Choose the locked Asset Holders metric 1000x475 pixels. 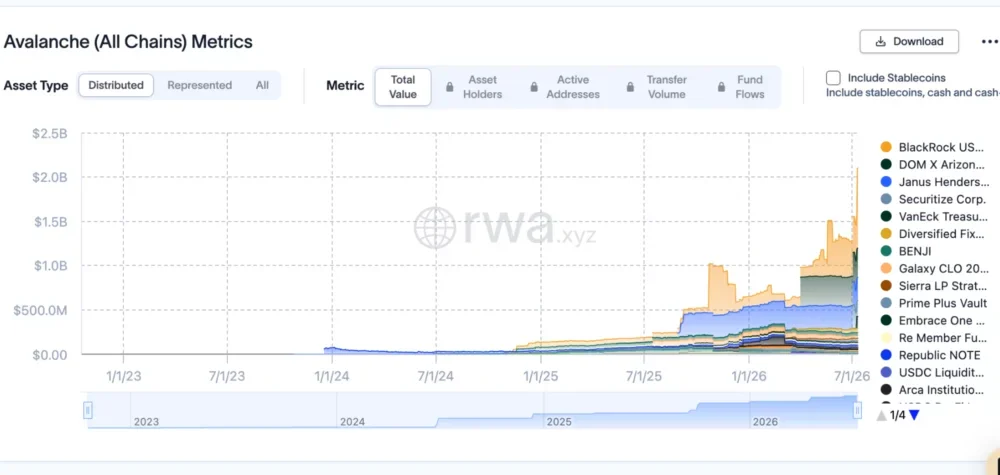click(475, 87)
